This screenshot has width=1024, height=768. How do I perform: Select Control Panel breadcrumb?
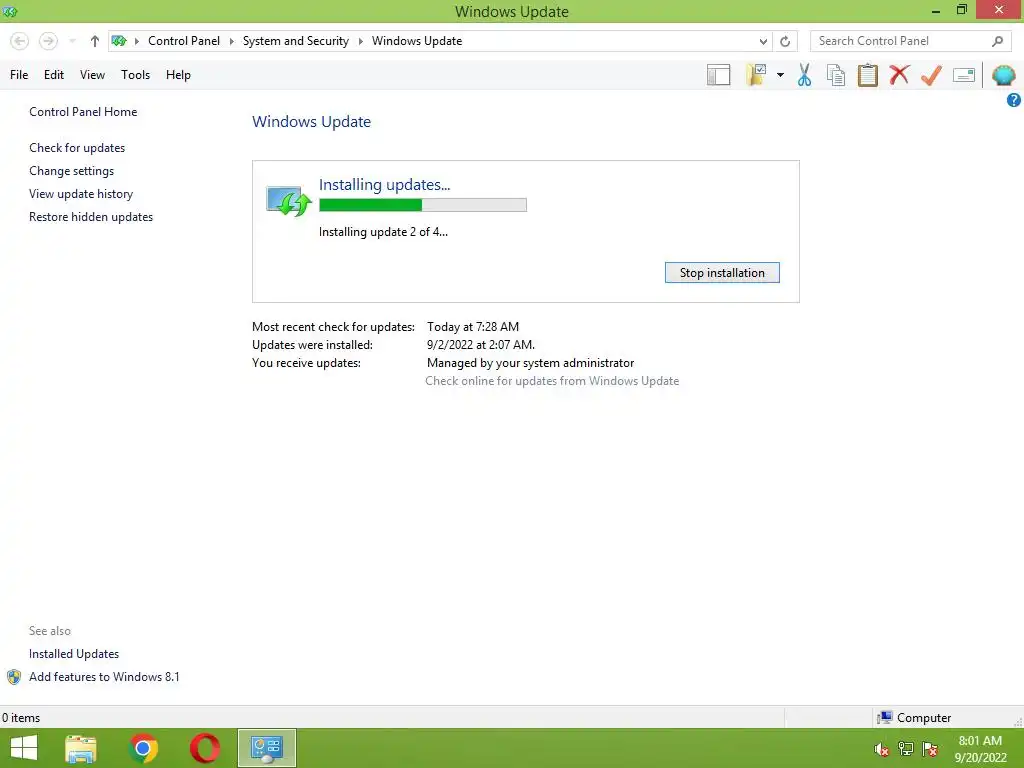pyautogui.click(x=184, y=40)
